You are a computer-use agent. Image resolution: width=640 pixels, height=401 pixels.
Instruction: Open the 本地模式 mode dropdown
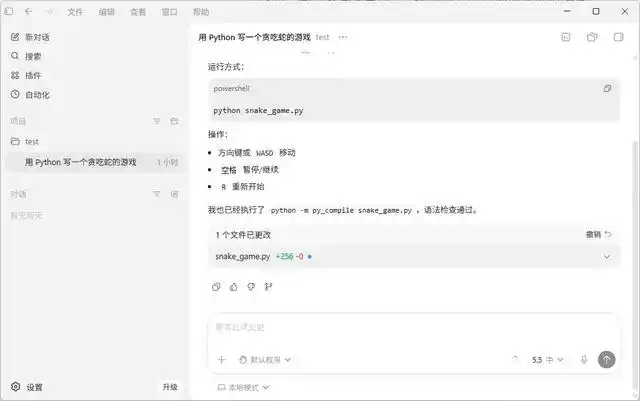[244, 387]
